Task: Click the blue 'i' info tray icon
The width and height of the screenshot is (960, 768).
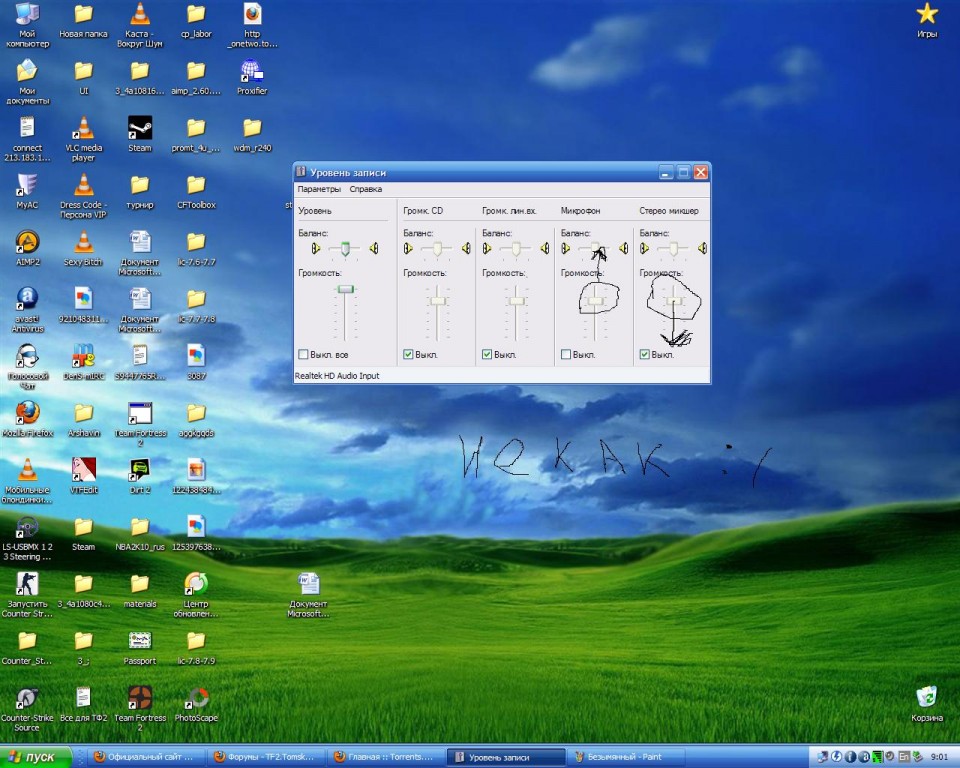Action: (x=850, y=757)
